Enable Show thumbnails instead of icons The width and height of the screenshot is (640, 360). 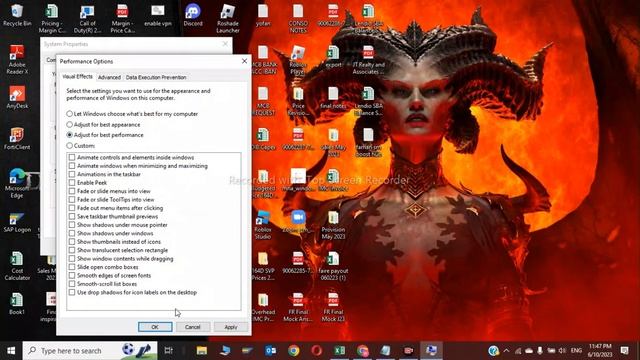pyautogui.click(x=72, y=242)
